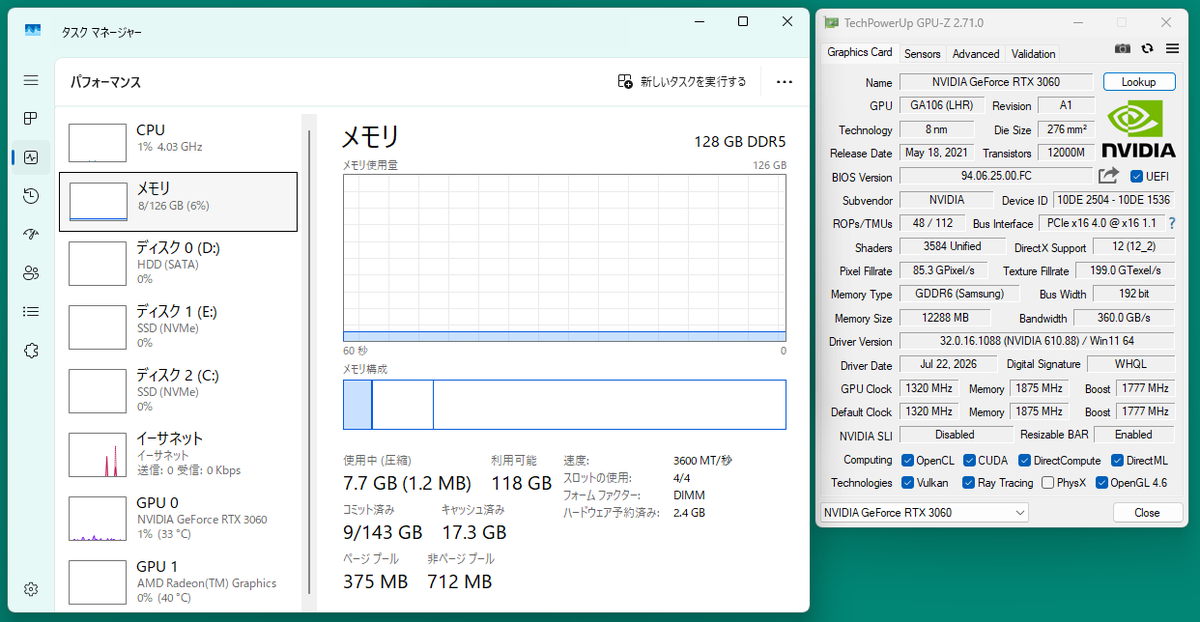
Task: Click the memory usage graph
Action: click(564, 258)
